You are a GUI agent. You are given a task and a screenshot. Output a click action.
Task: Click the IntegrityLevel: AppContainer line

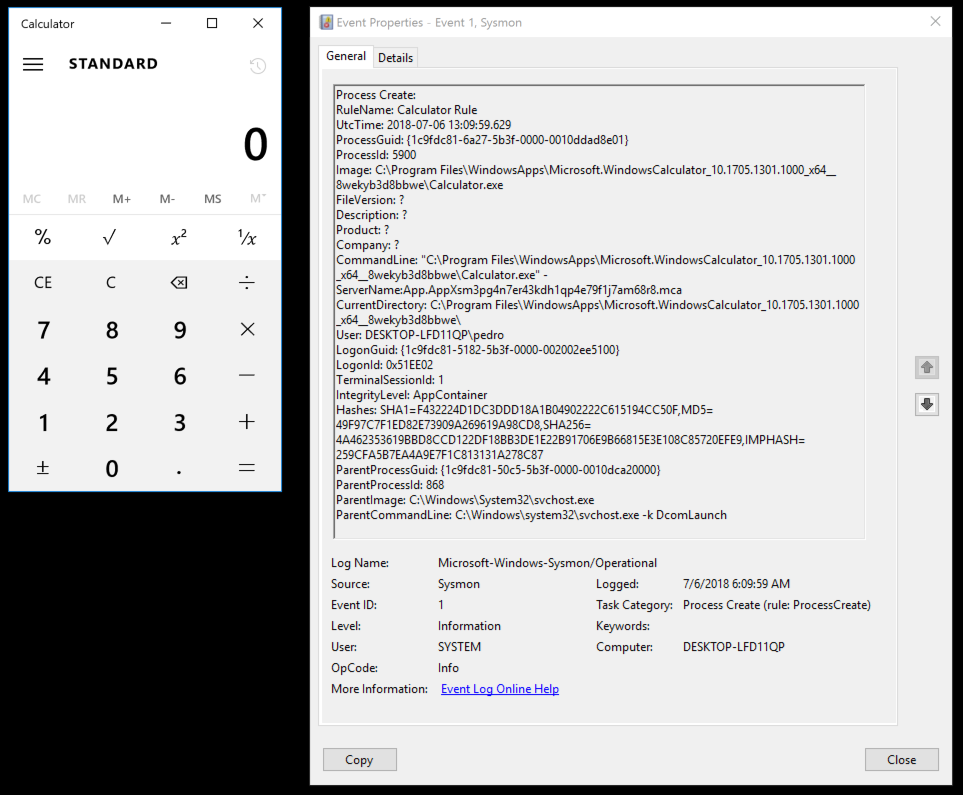(411, 395)
